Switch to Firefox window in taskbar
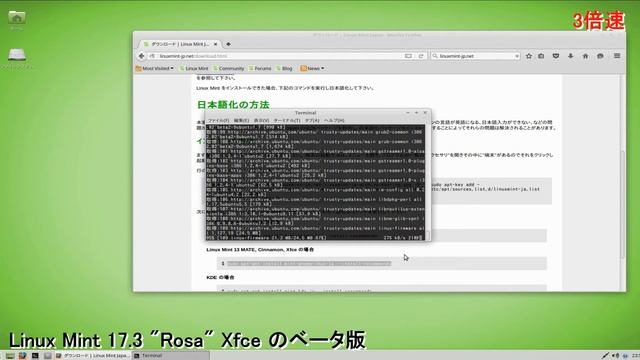The image size is (640, 360). click(93, 356)
